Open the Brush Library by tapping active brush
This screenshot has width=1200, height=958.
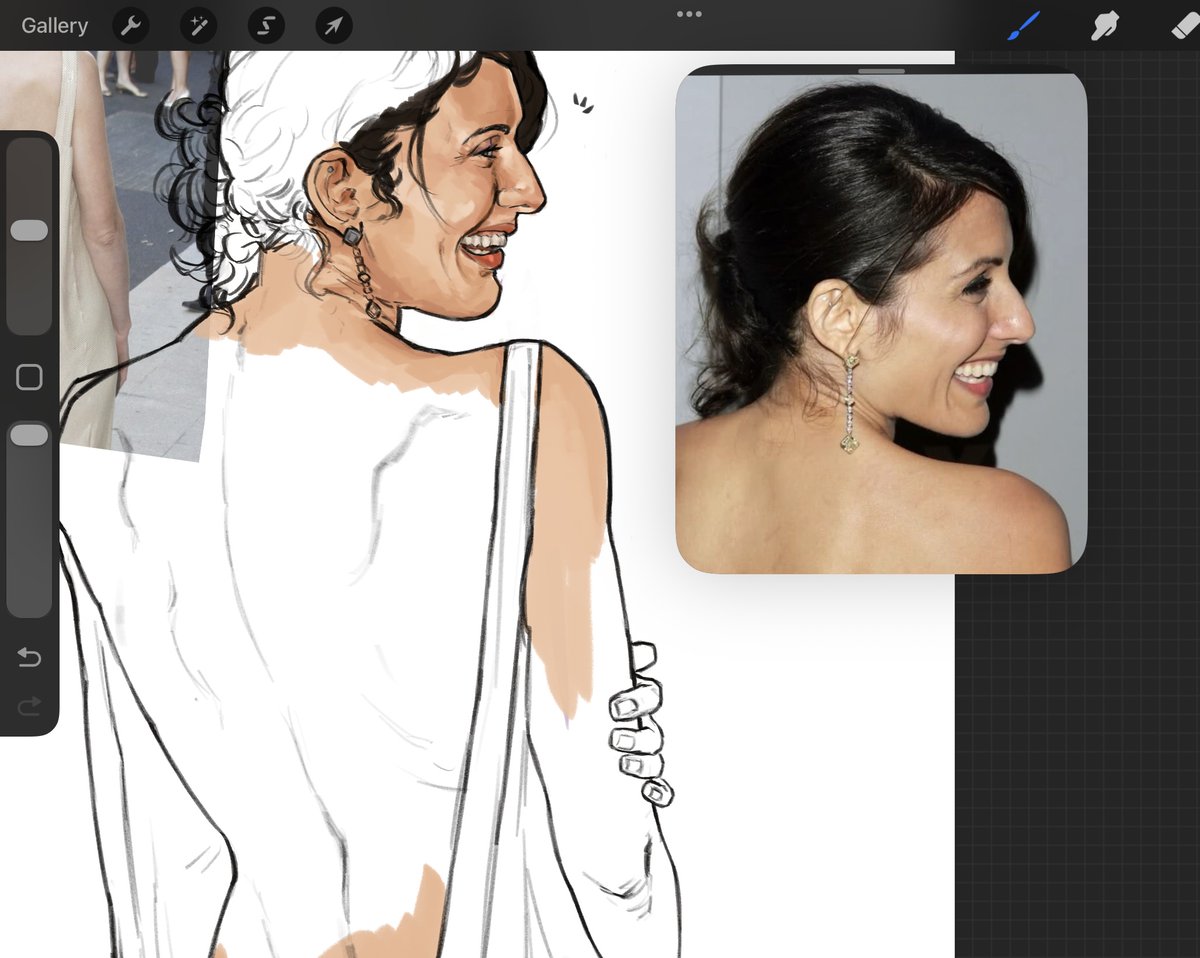(x=1022, y=25)
